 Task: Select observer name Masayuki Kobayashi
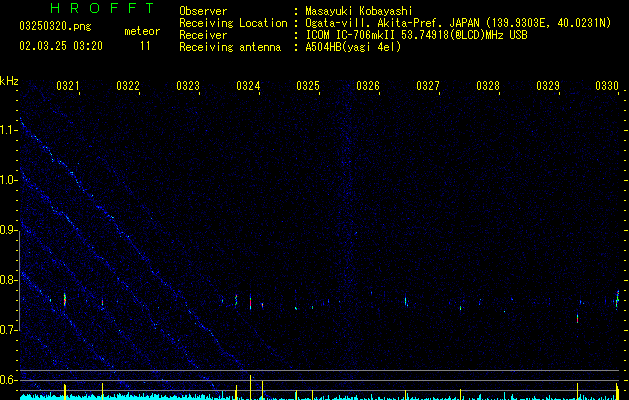point(359,11)
